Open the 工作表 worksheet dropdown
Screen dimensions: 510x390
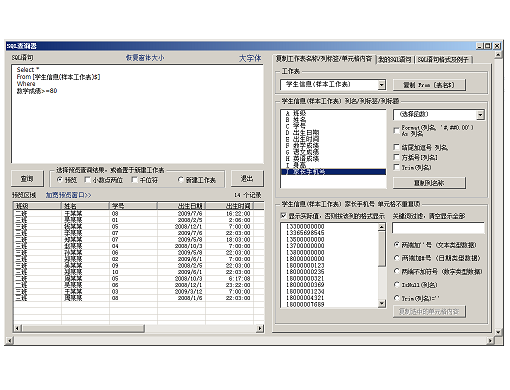pos(382,85)
